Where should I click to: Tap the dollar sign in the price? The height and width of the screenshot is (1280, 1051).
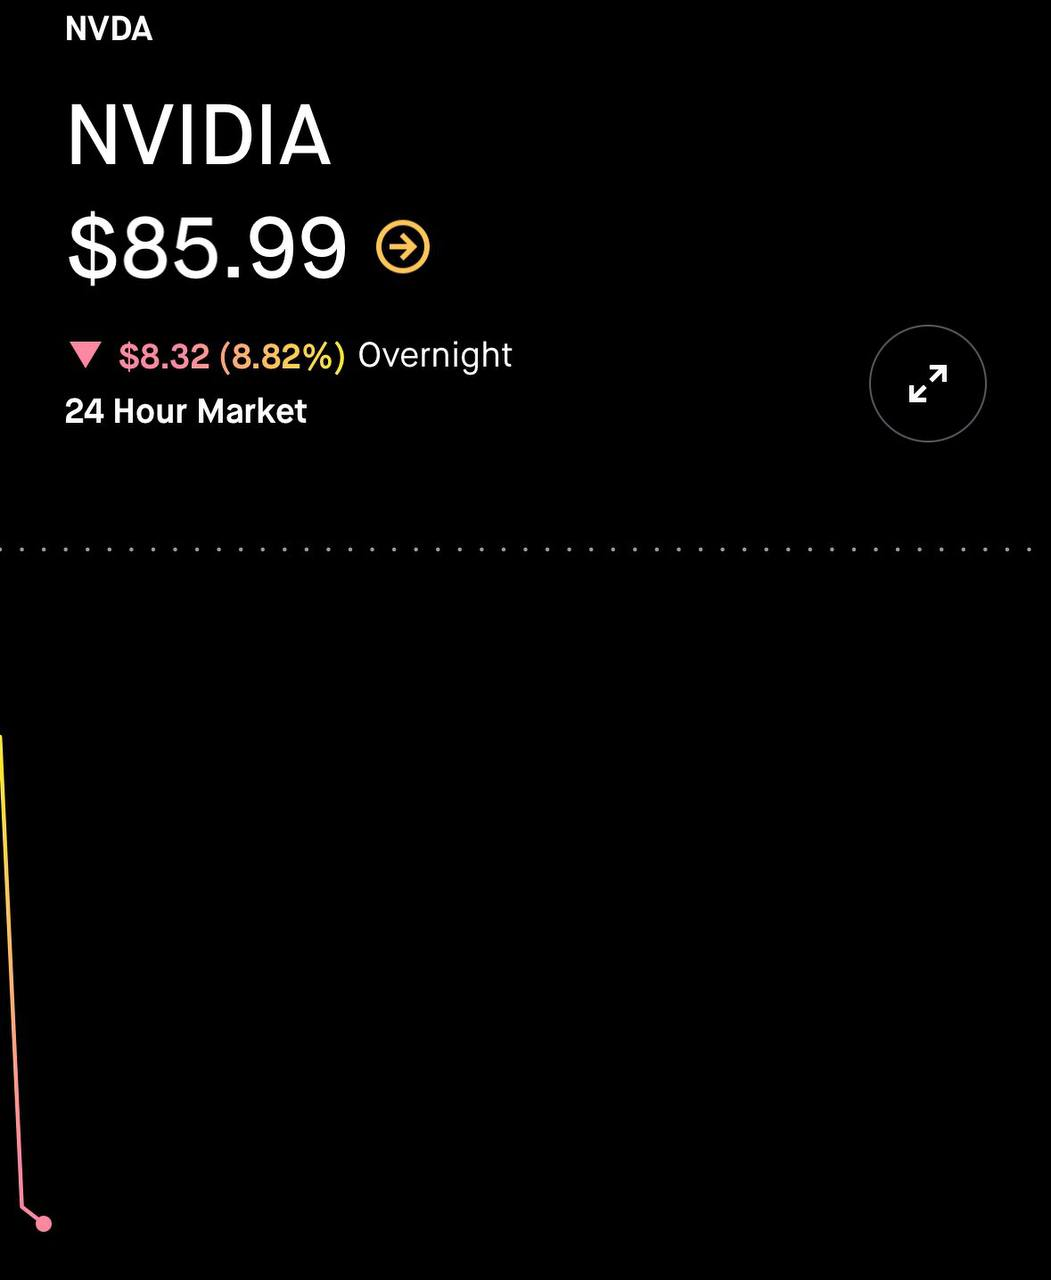point(91,247)
